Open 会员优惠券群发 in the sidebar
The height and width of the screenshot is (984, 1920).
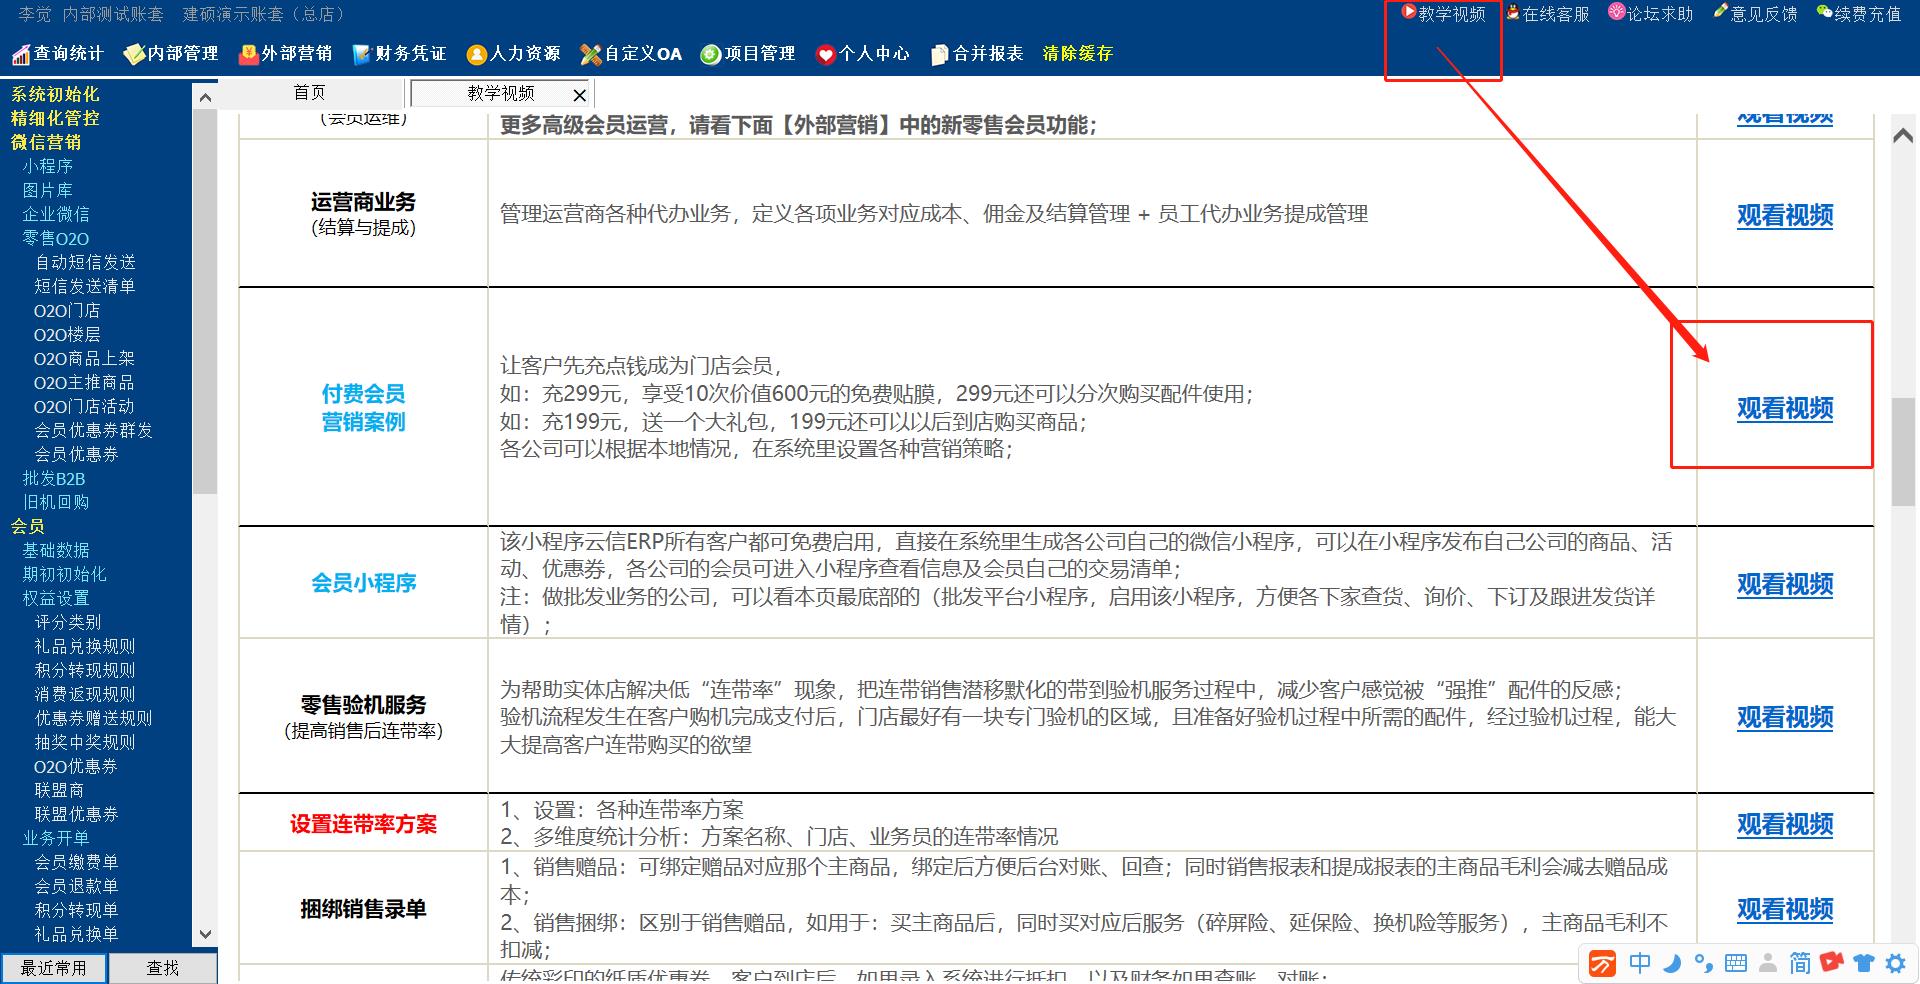[94, 430]
